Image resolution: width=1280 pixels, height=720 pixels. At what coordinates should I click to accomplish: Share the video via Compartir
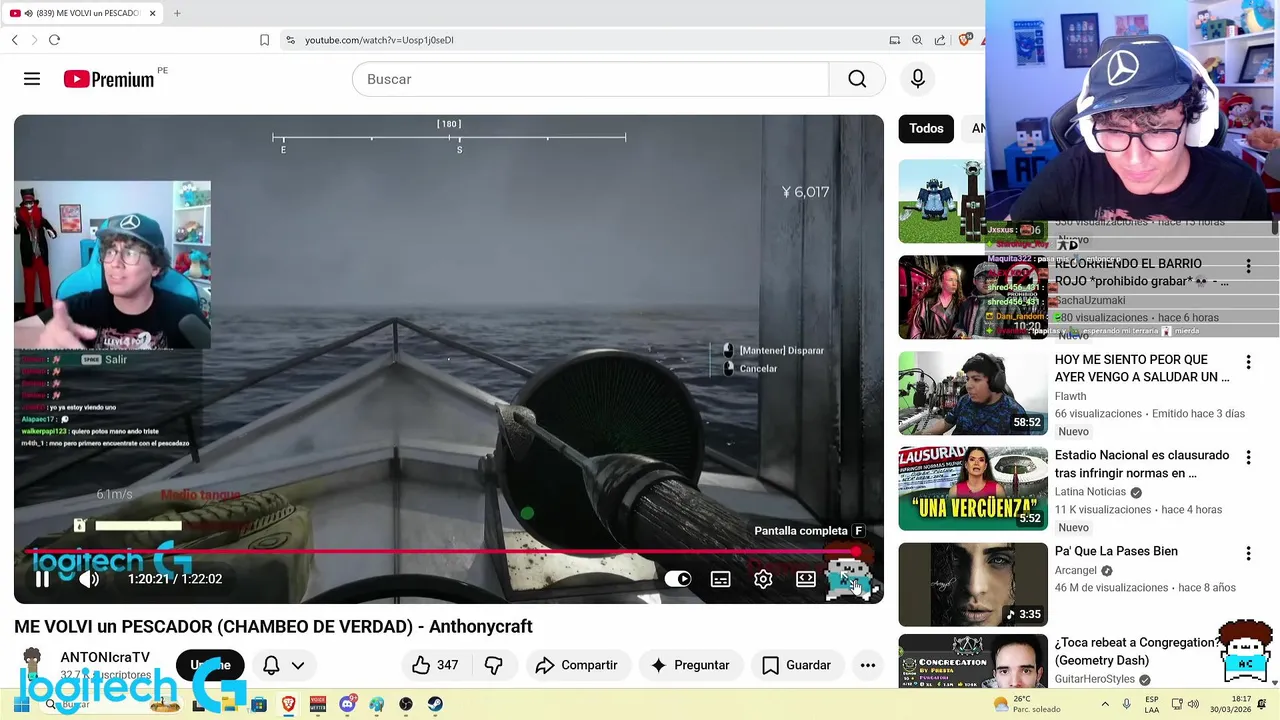[576, 665]
